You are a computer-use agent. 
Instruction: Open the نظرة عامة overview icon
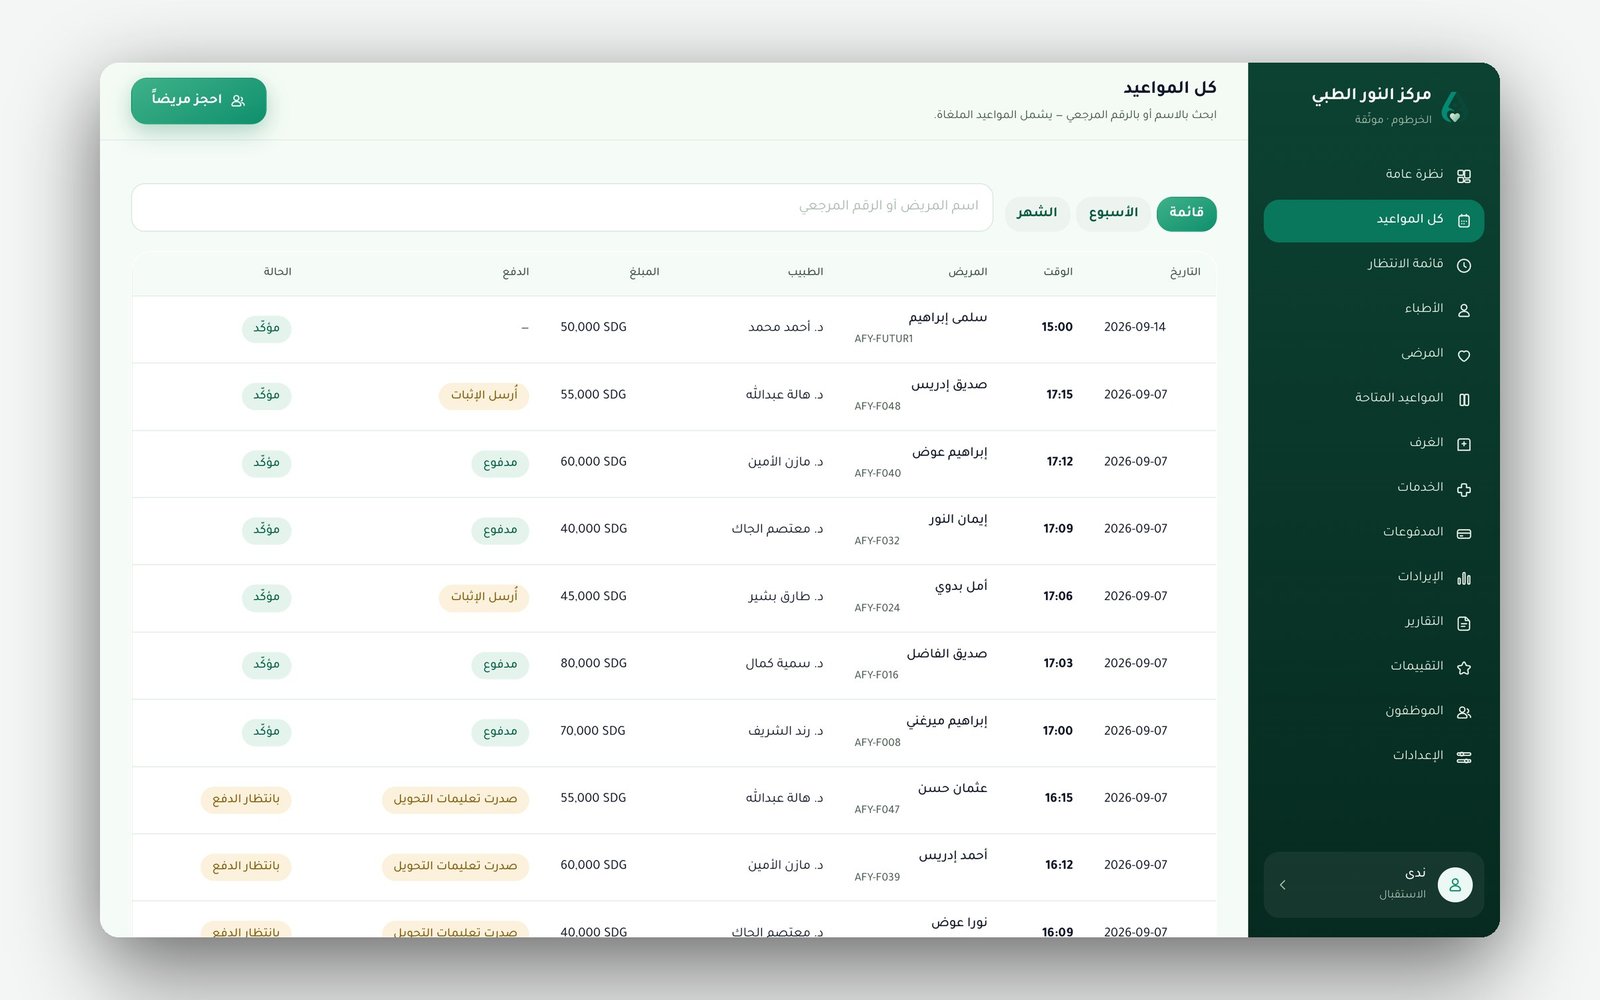coord(1464,176)
